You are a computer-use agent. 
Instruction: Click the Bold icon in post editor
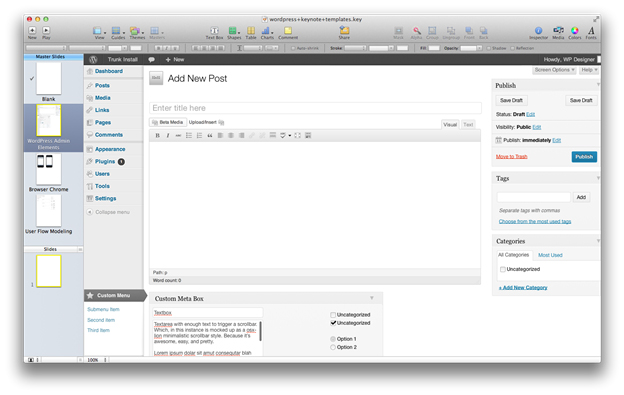(x=158, y=136)
